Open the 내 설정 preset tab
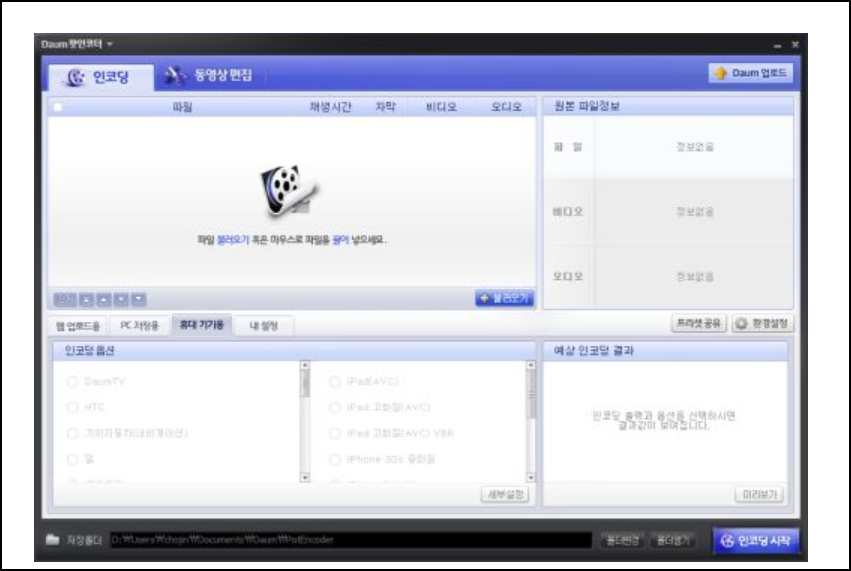The width and height of the screenshot is (851, 571). point(264,326)
